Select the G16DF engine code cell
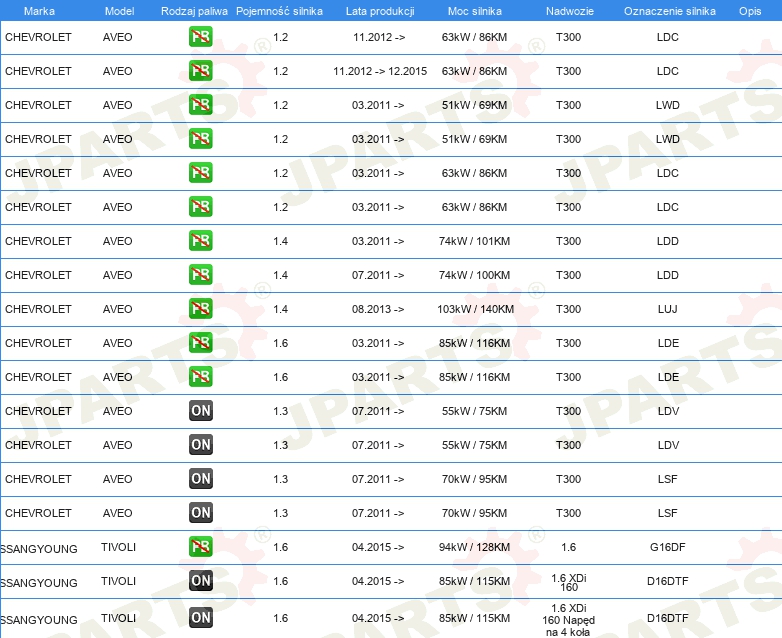 tap(667, 547)
